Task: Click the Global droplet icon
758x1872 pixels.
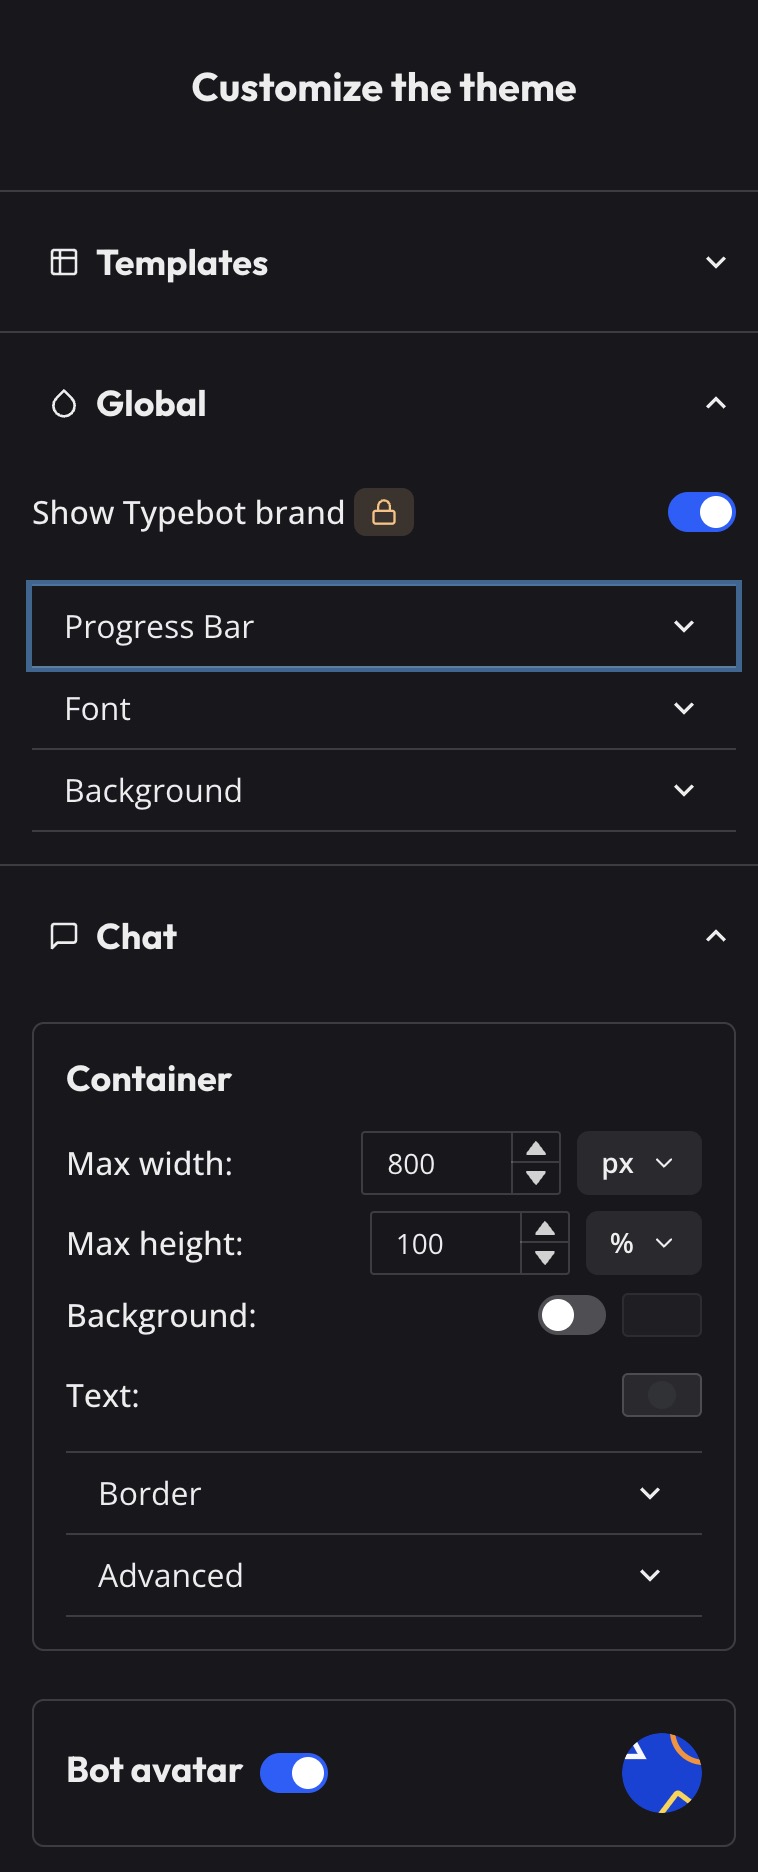Action: tap(64, 404)
